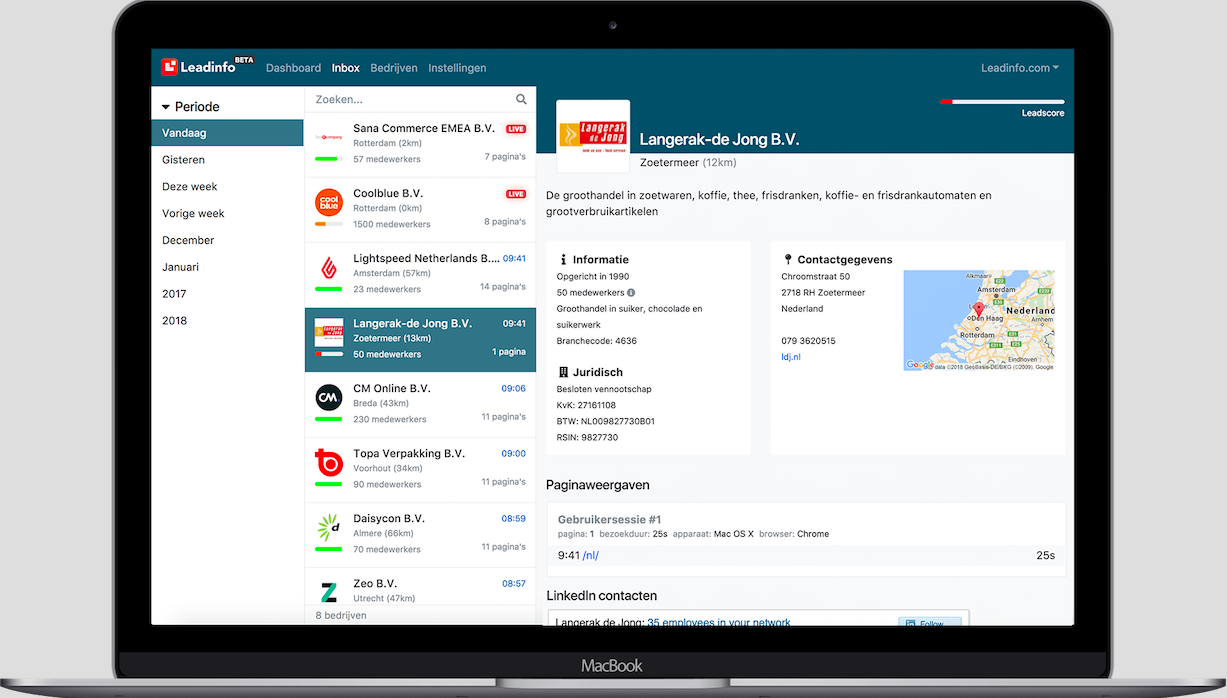Click 35 employees in your network link

[x=719, y=622]
